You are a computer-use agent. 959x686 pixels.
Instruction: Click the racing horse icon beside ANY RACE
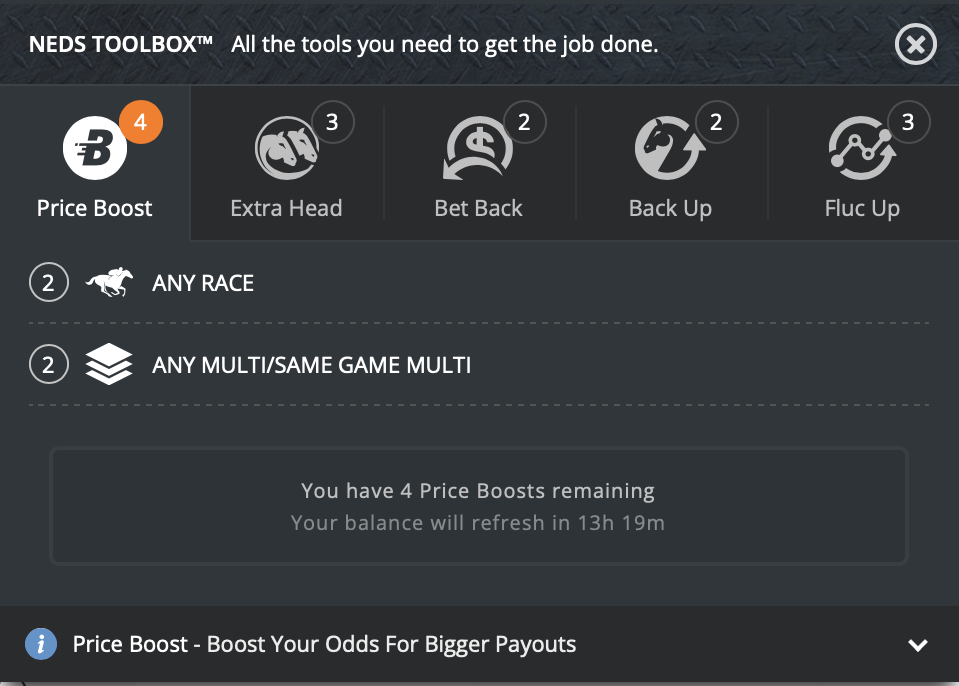(109, 282)
